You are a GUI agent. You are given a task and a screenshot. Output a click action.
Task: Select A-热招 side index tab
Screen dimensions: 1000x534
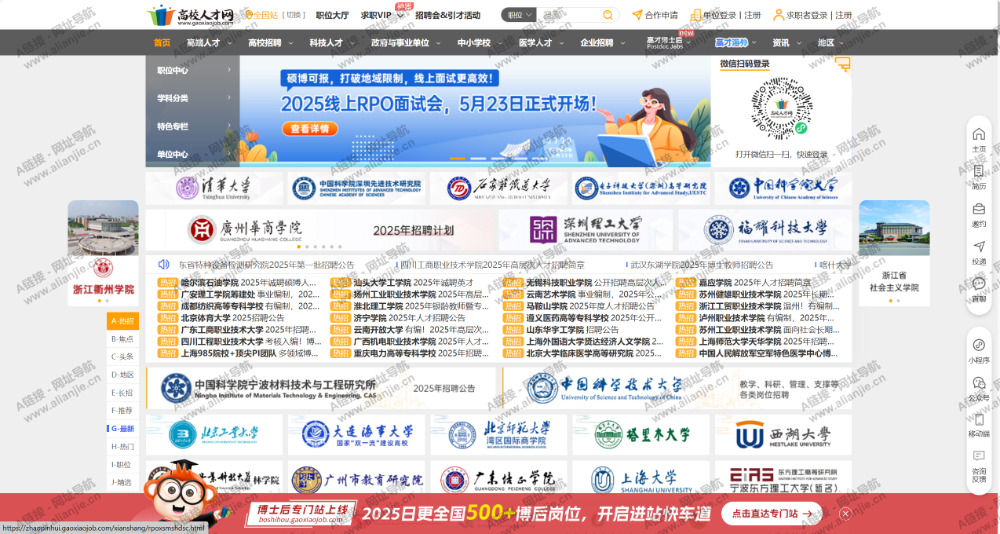click(122, 321)
